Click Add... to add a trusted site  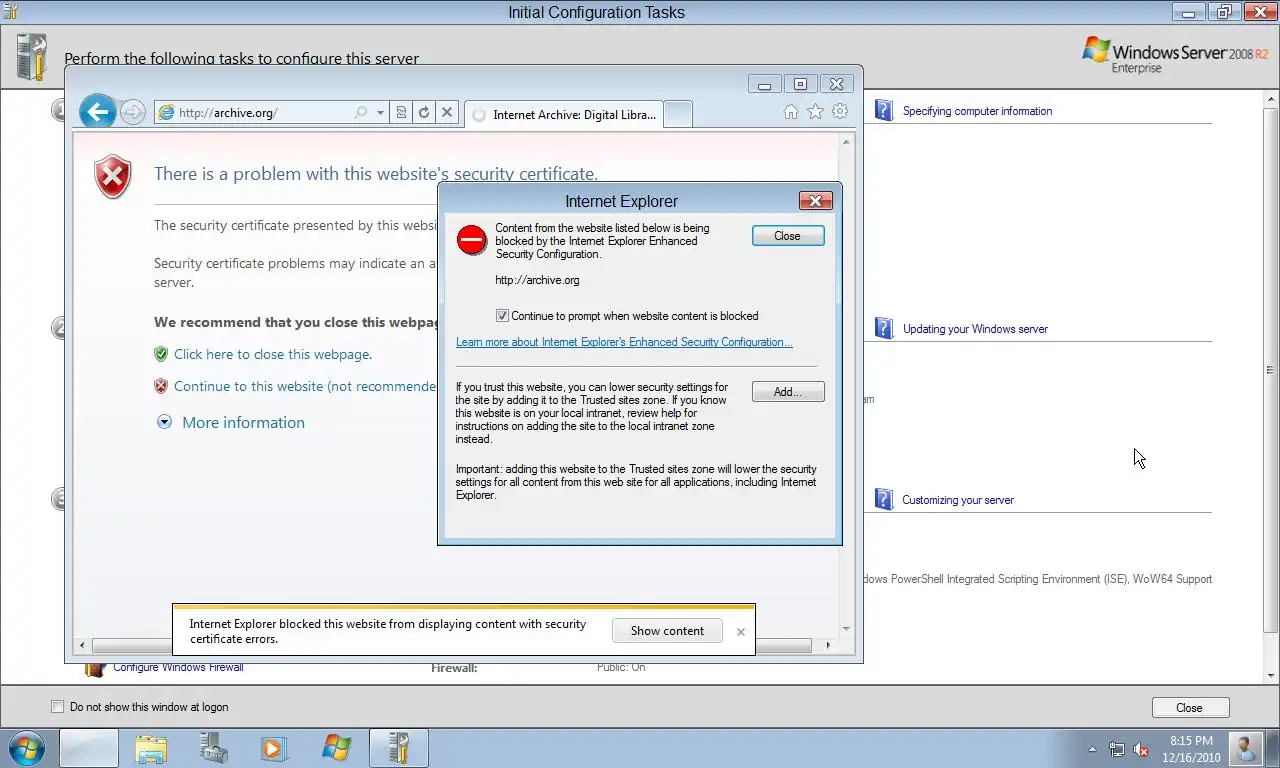point(788,392)
